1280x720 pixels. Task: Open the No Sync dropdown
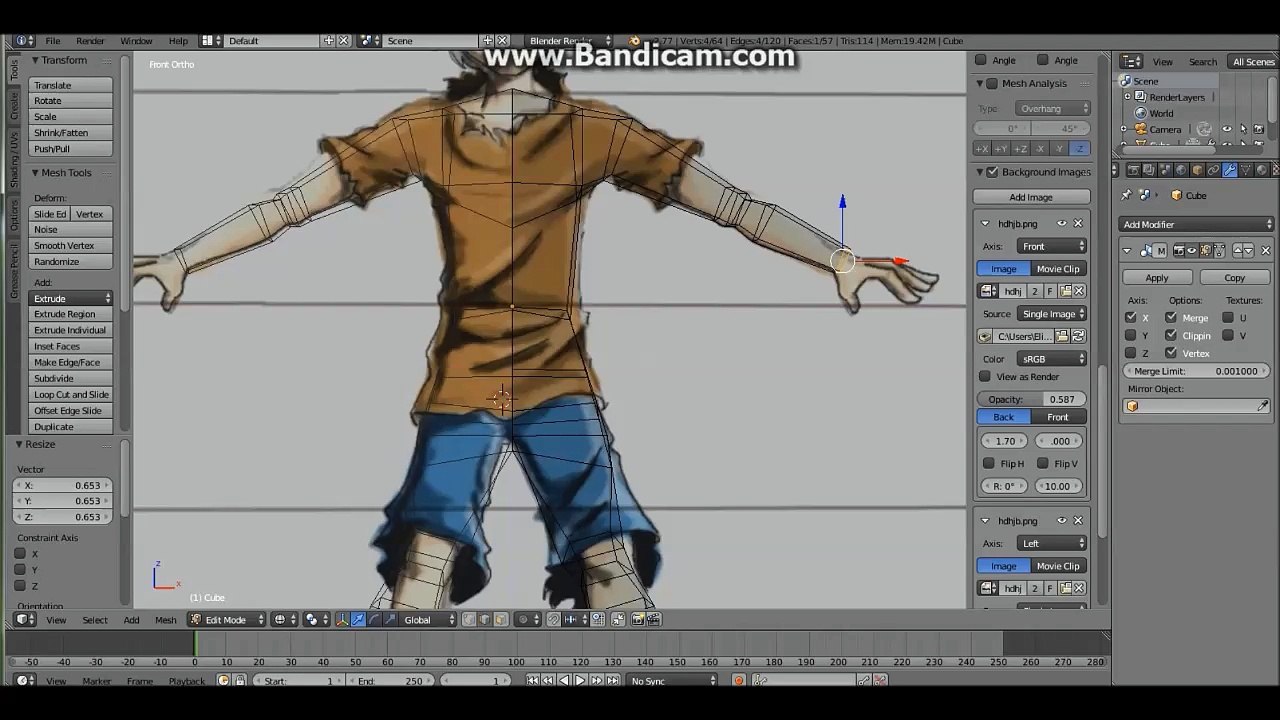(672, 681)
